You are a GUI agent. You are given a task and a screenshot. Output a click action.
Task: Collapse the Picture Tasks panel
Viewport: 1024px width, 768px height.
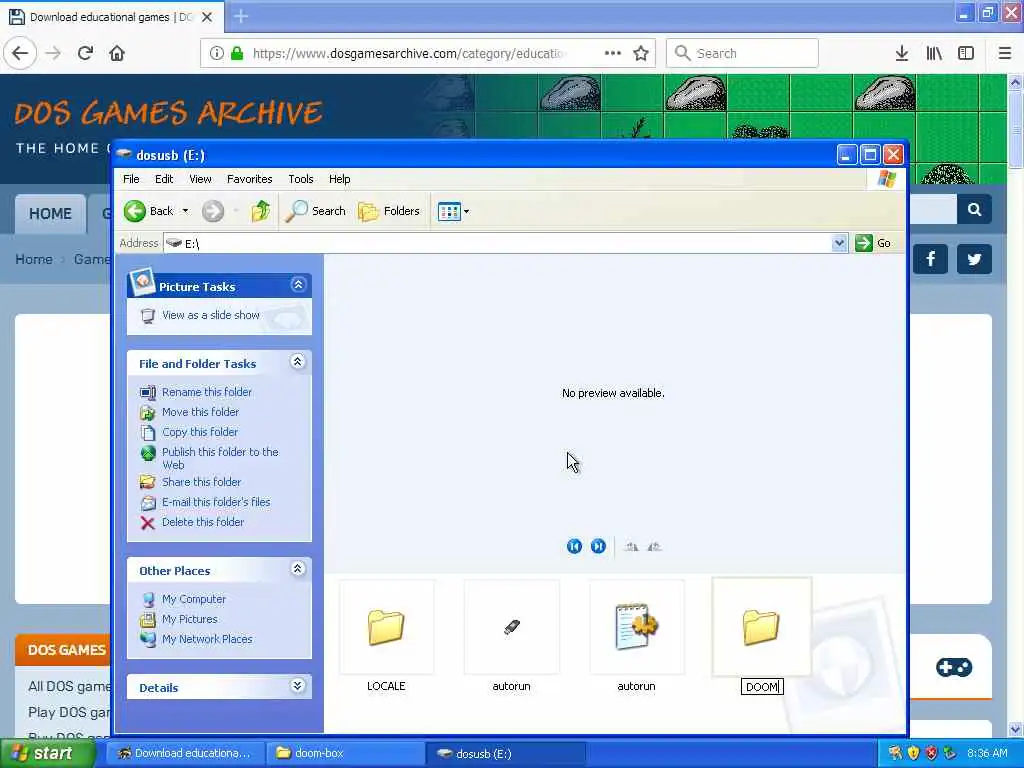[298, 285]
